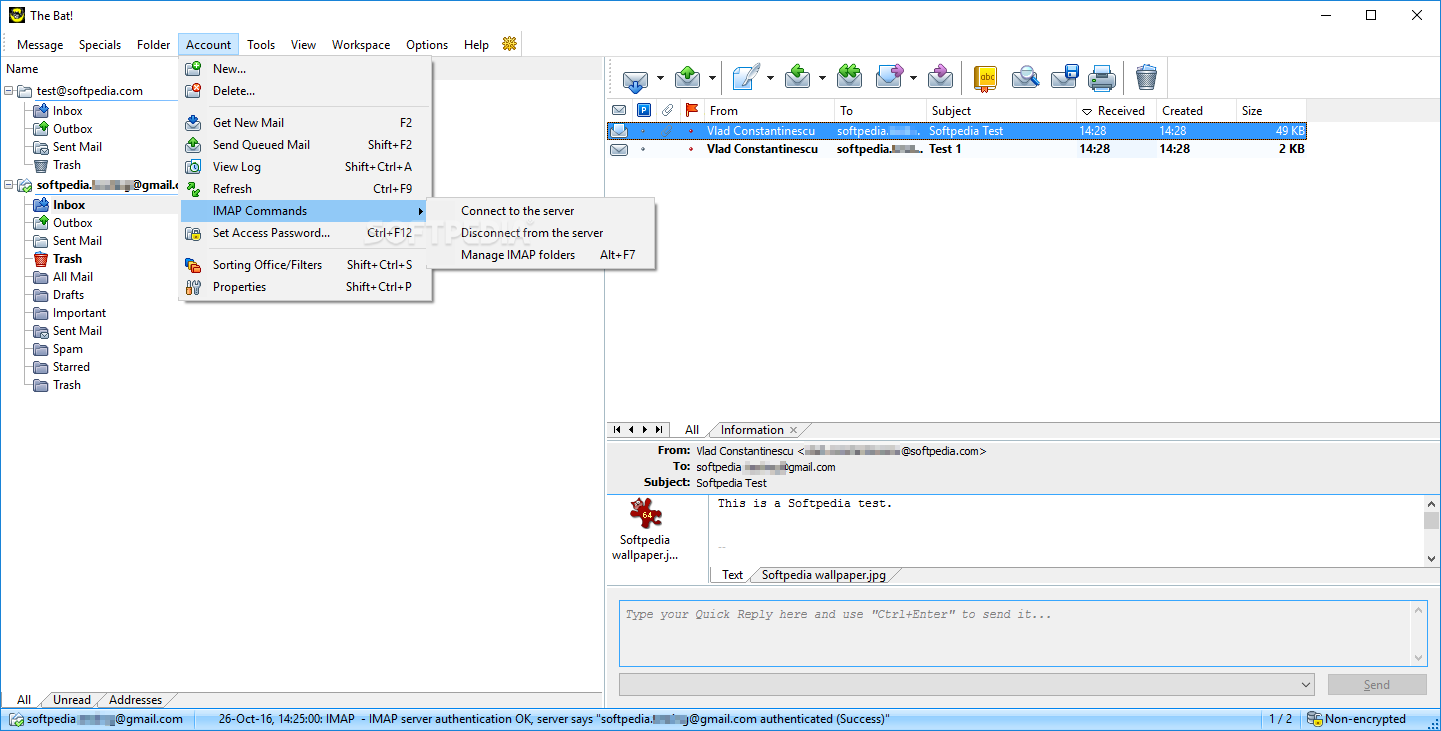Click Refresh in the Account menu
The height and width of the screenshot is (731, 1441).
point(304,189)
